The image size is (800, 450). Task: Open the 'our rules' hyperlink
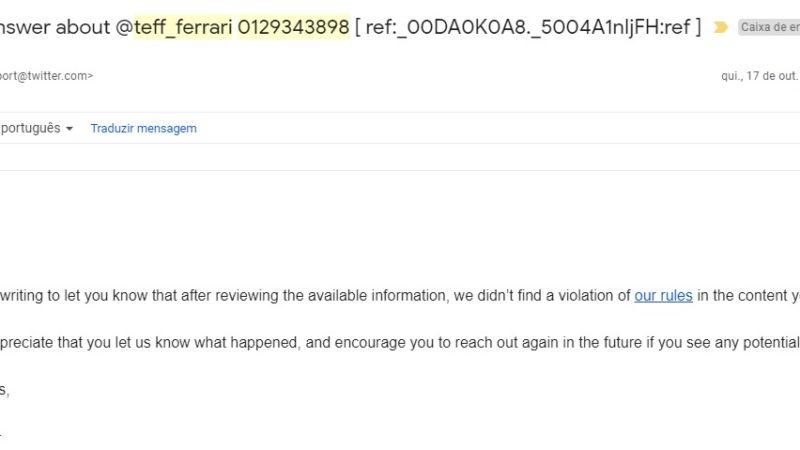(663, 296)
